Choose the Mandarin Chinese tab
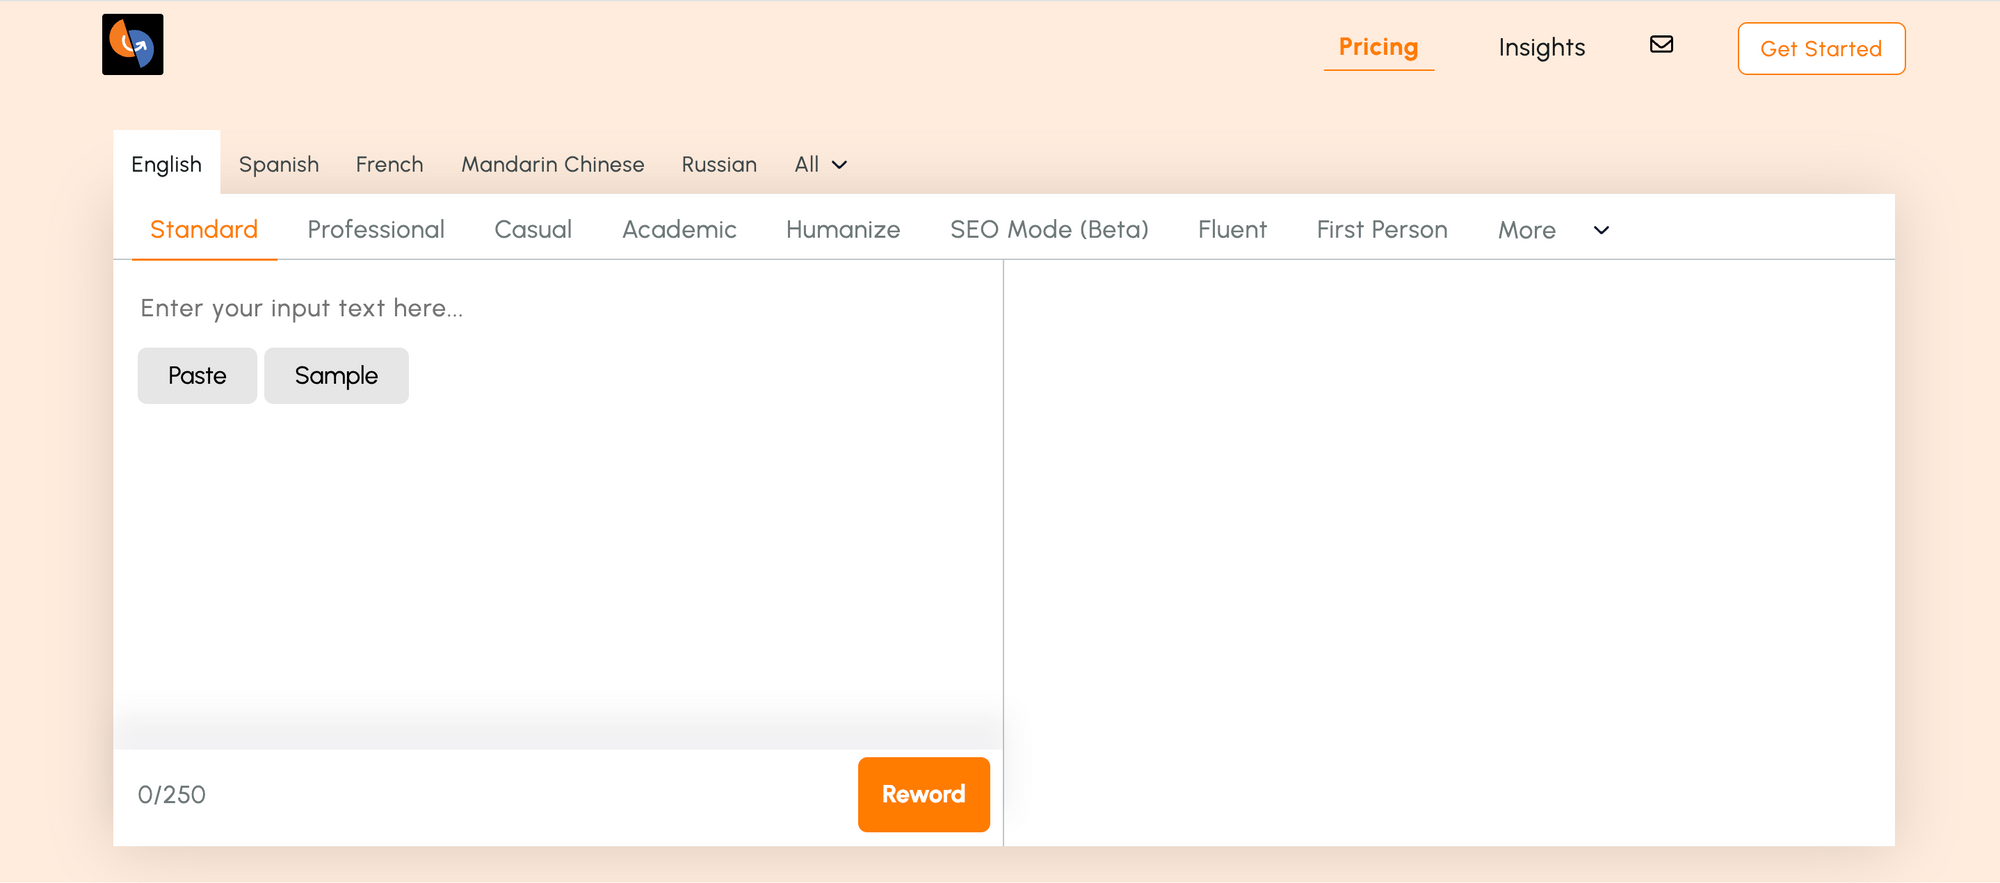Screen dimensions: 2000x883 (552, 165)
